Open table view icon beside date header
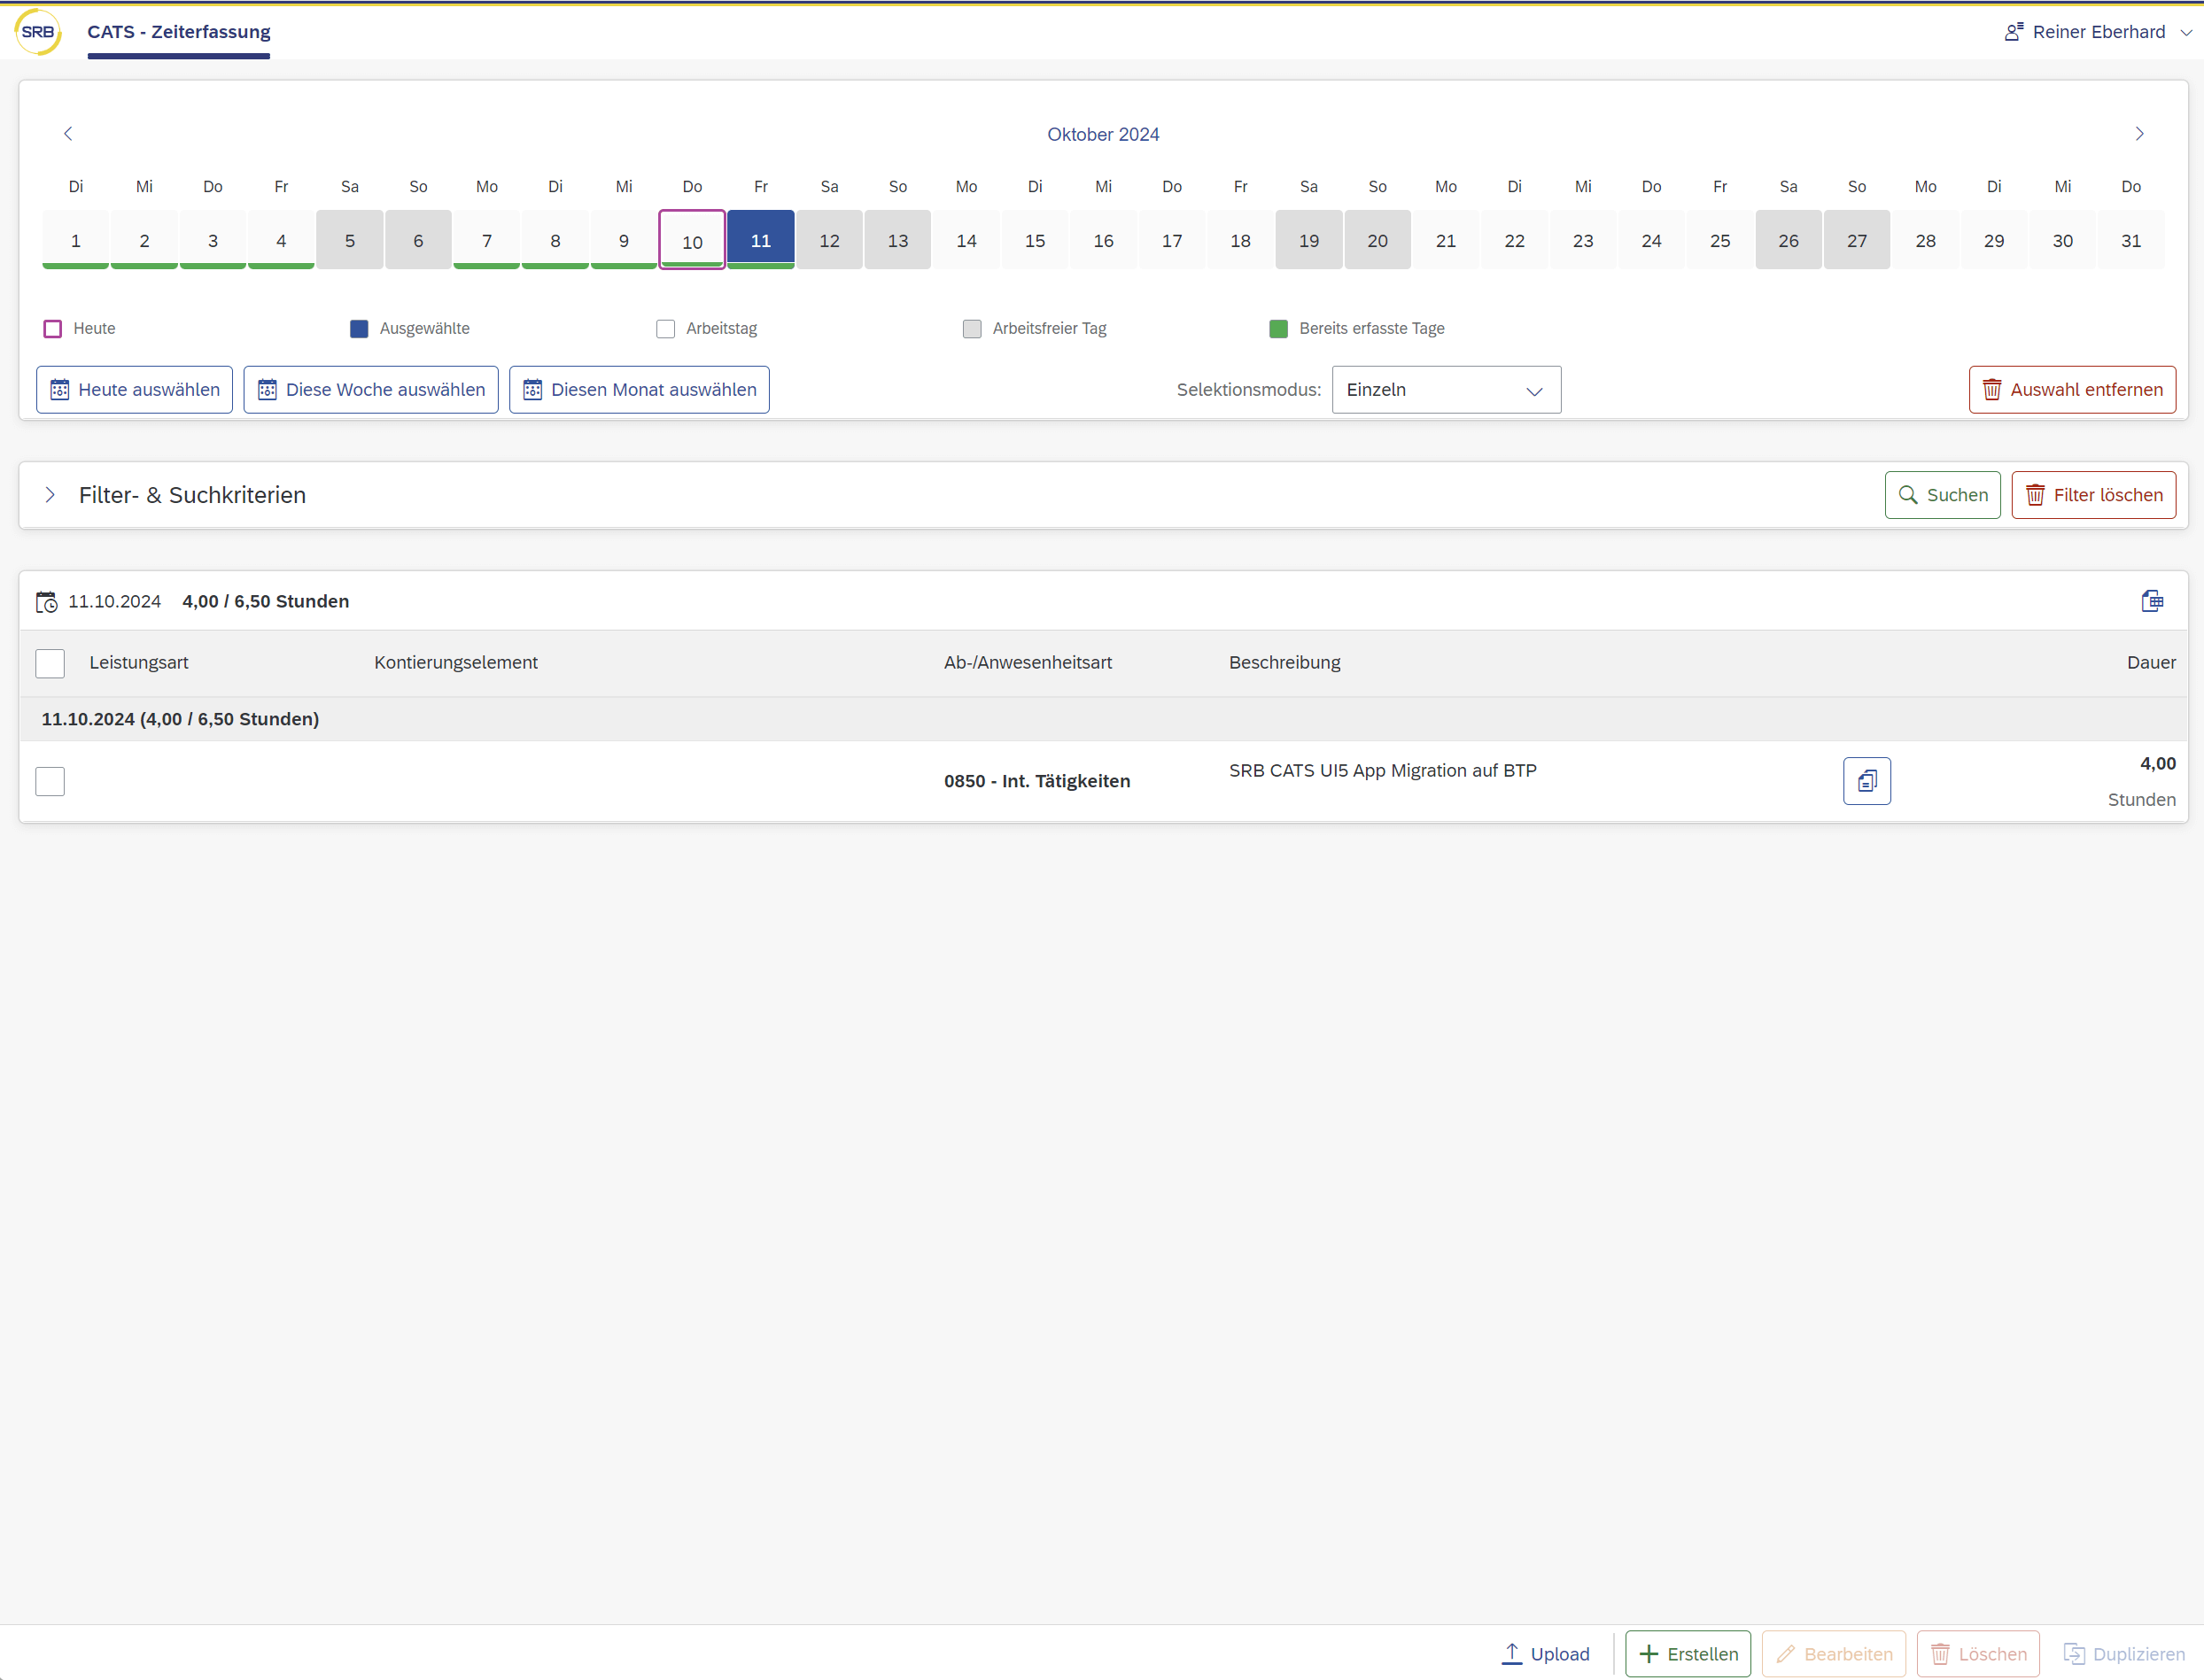The image size is (2204, 1680). coord(2152,601)
